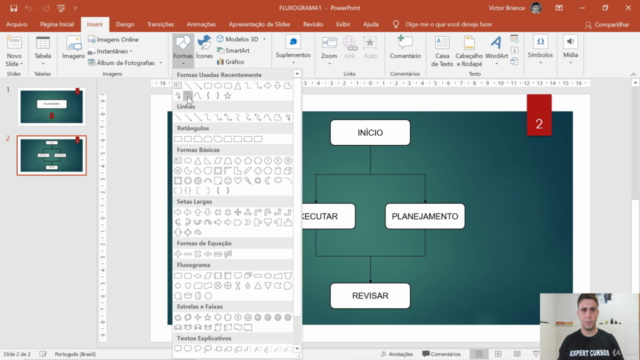
Task: Select the sun shape in Formas Básicas
Action: pyautogui.click(x=258, y=180)
